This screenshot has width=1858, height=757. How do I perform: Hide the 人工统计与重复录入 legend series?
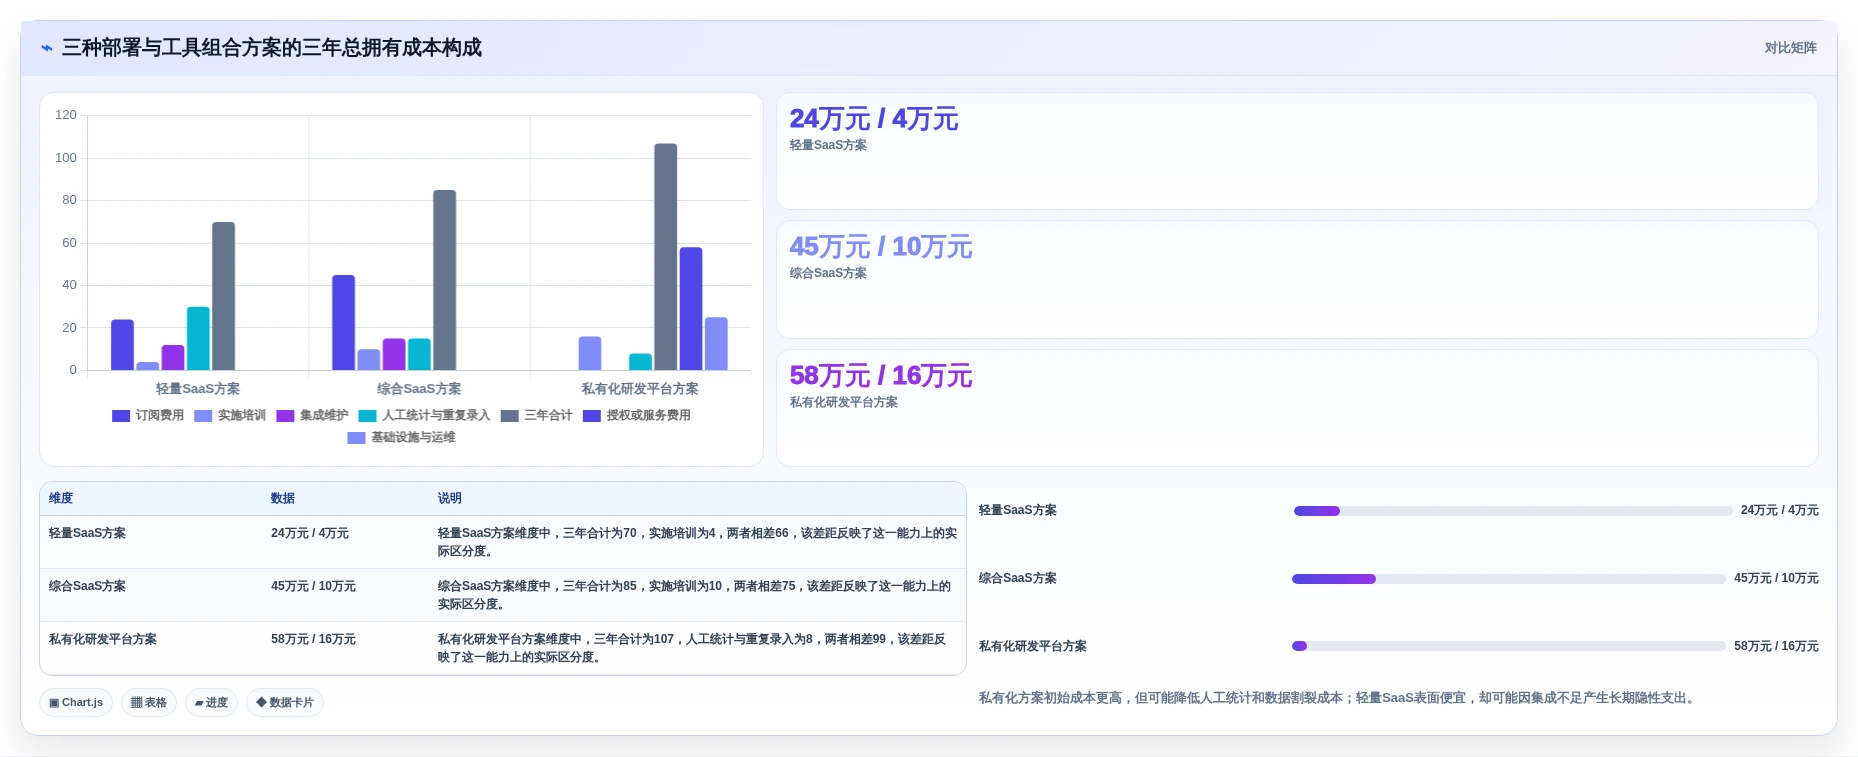(x=424, y=415)
